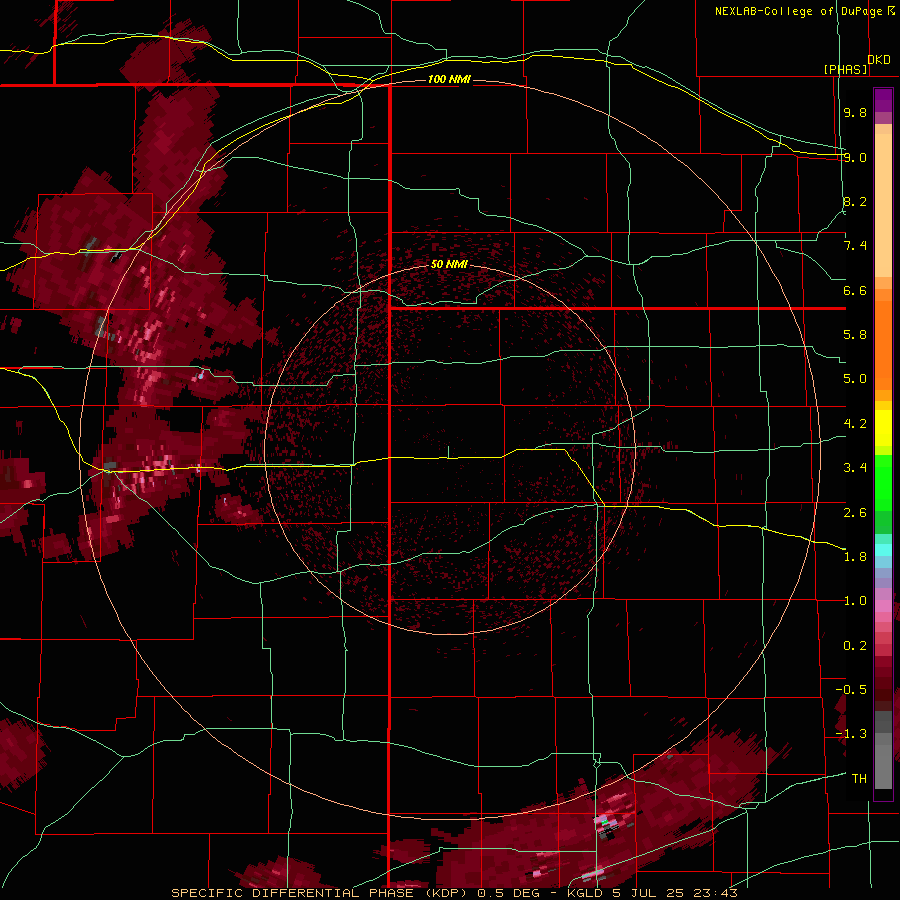The height and width of the screenshot is (900, 900).
Task: Click the 100 NMI range ring label
Action: click(449, 79)
